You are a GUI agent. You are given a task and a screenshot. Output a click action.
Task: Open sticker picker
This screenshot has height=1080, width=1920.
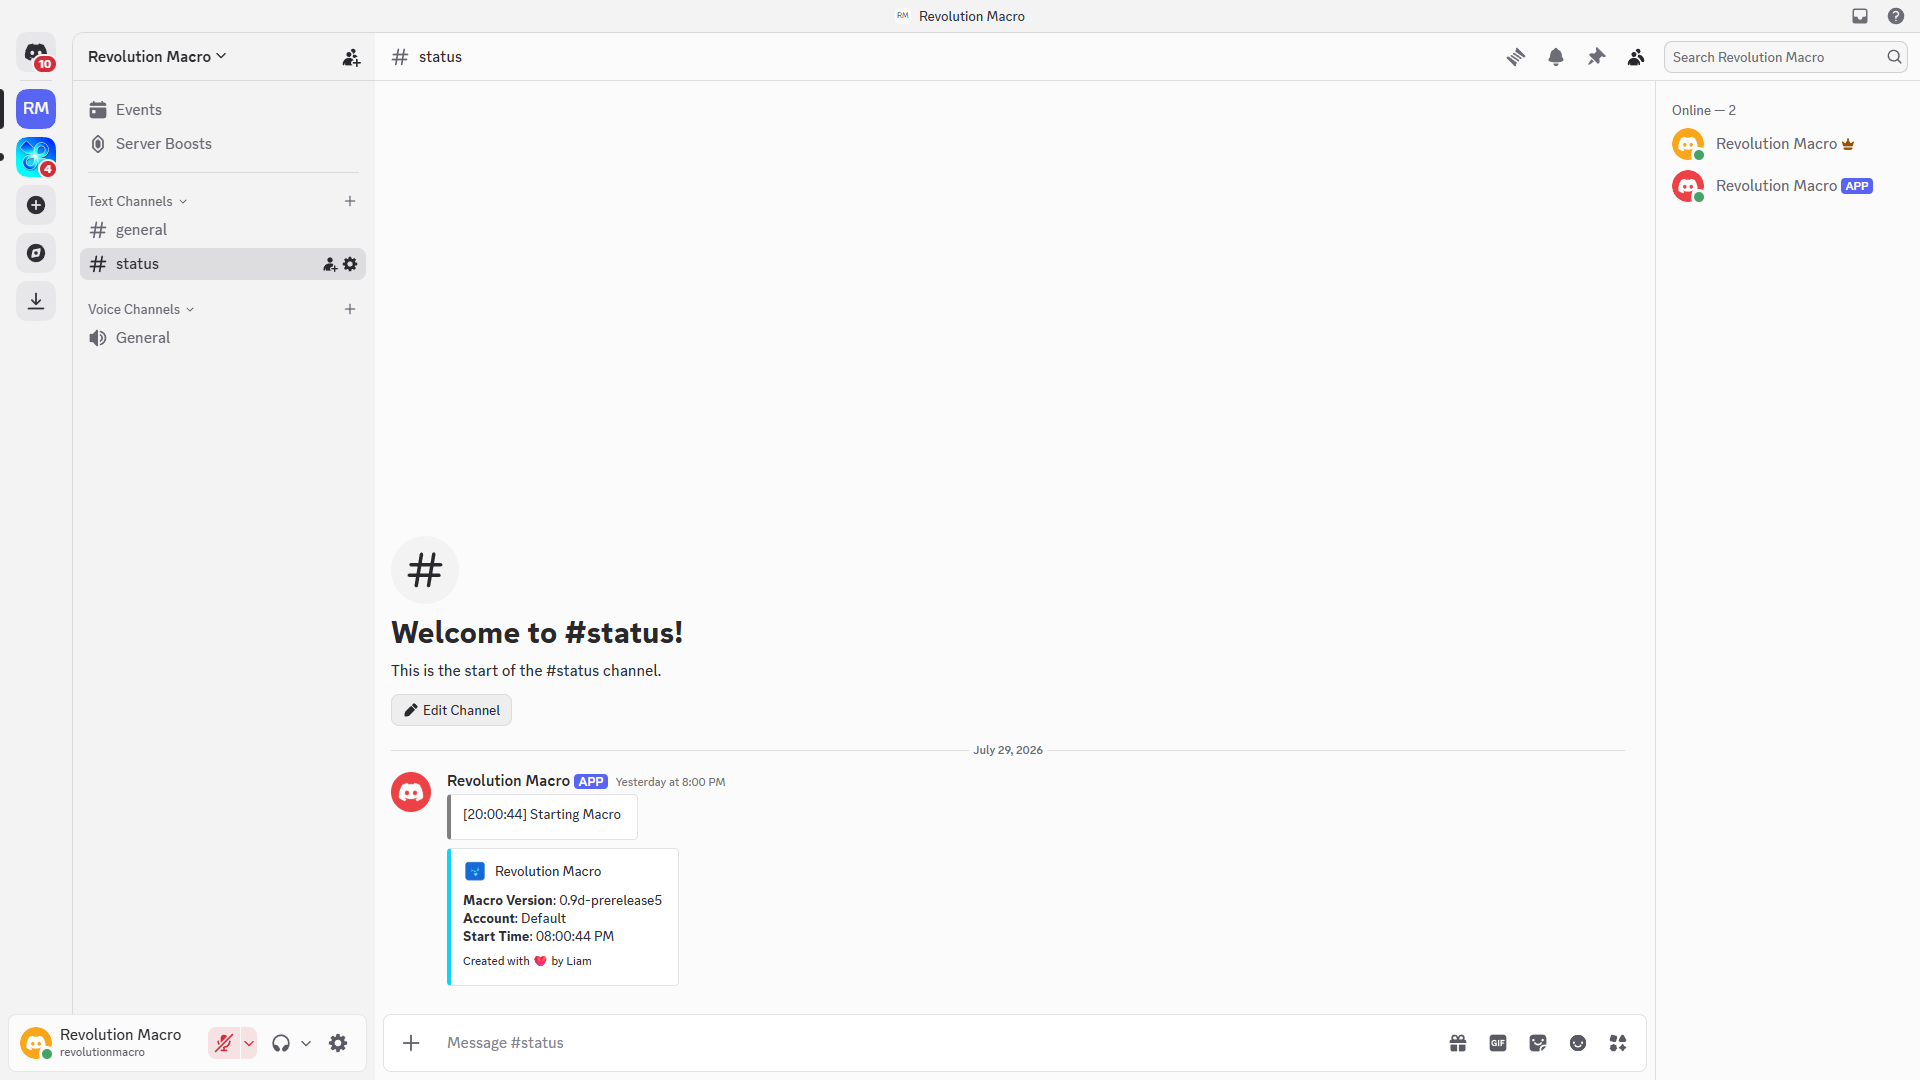(1538, 1043)
